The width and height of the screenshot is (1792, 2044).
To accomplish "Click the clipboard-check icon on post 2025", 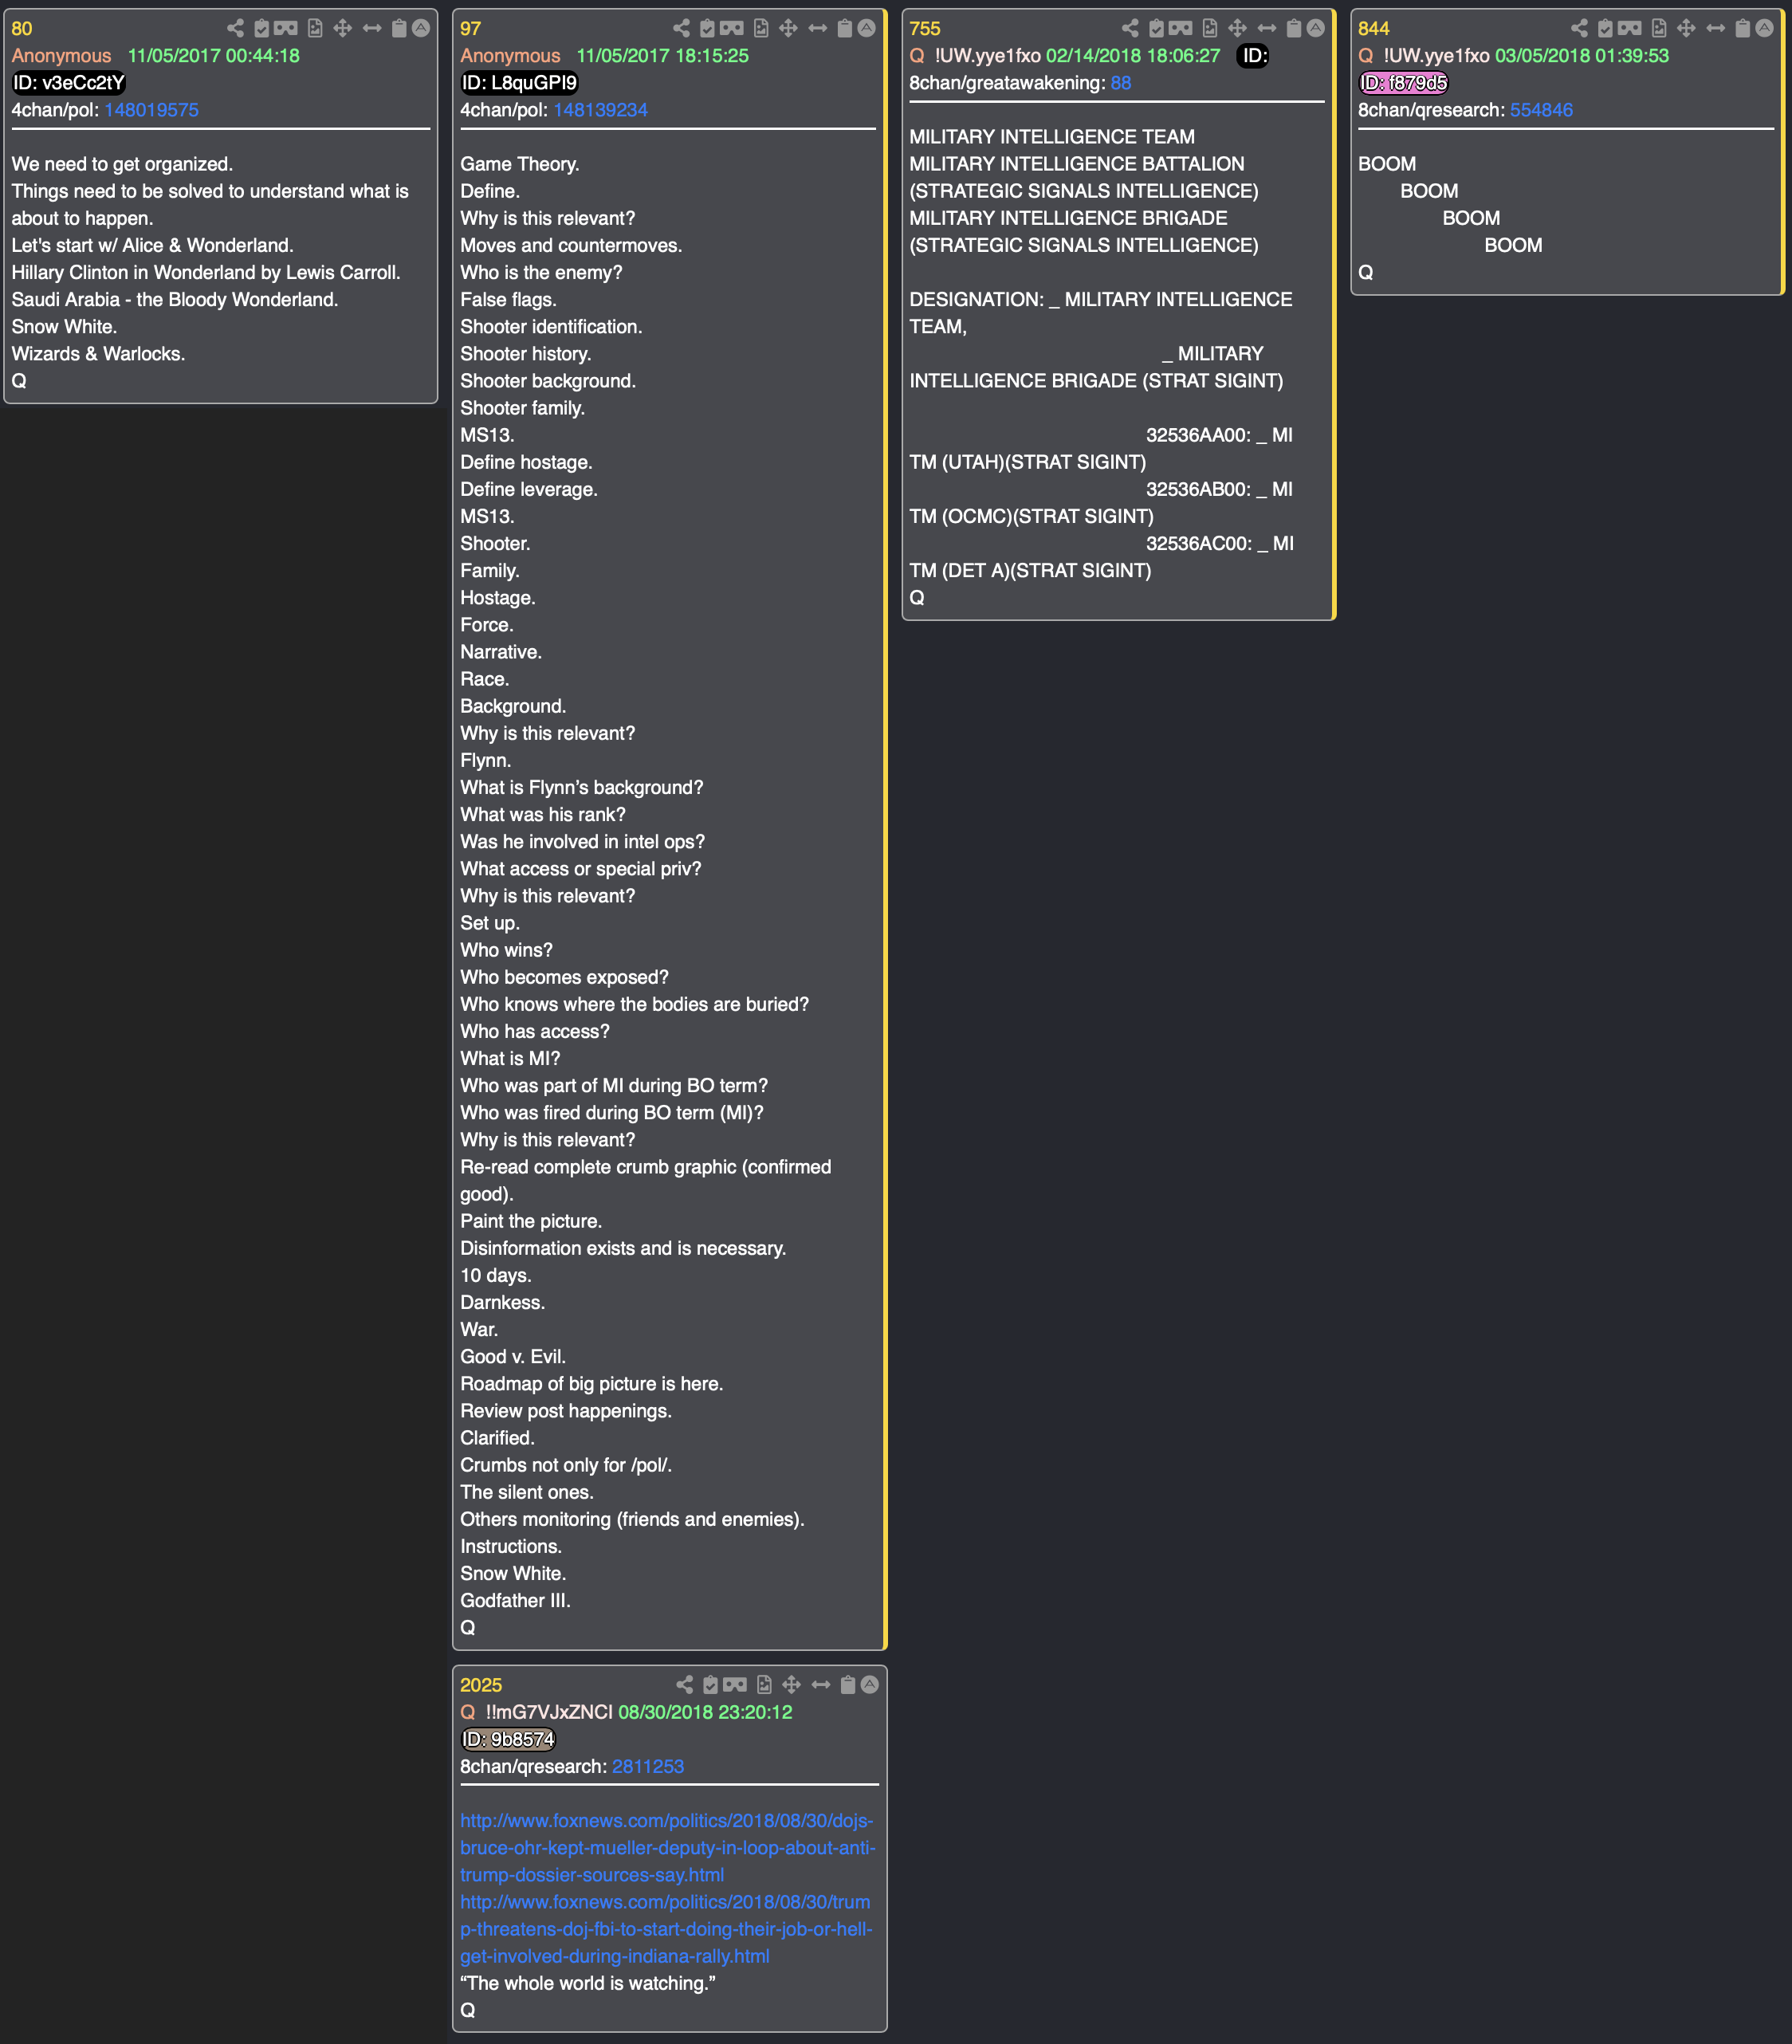I will [x=710, y=1685].
